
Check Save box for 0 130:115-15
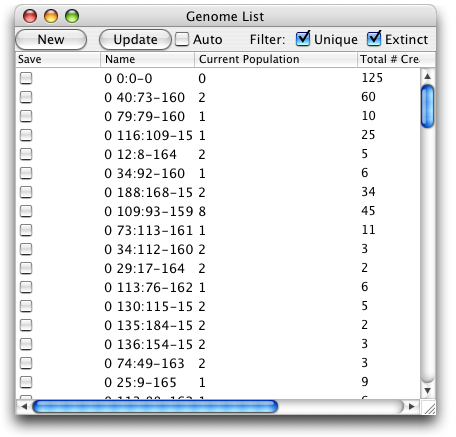click(x=26, y=306)
